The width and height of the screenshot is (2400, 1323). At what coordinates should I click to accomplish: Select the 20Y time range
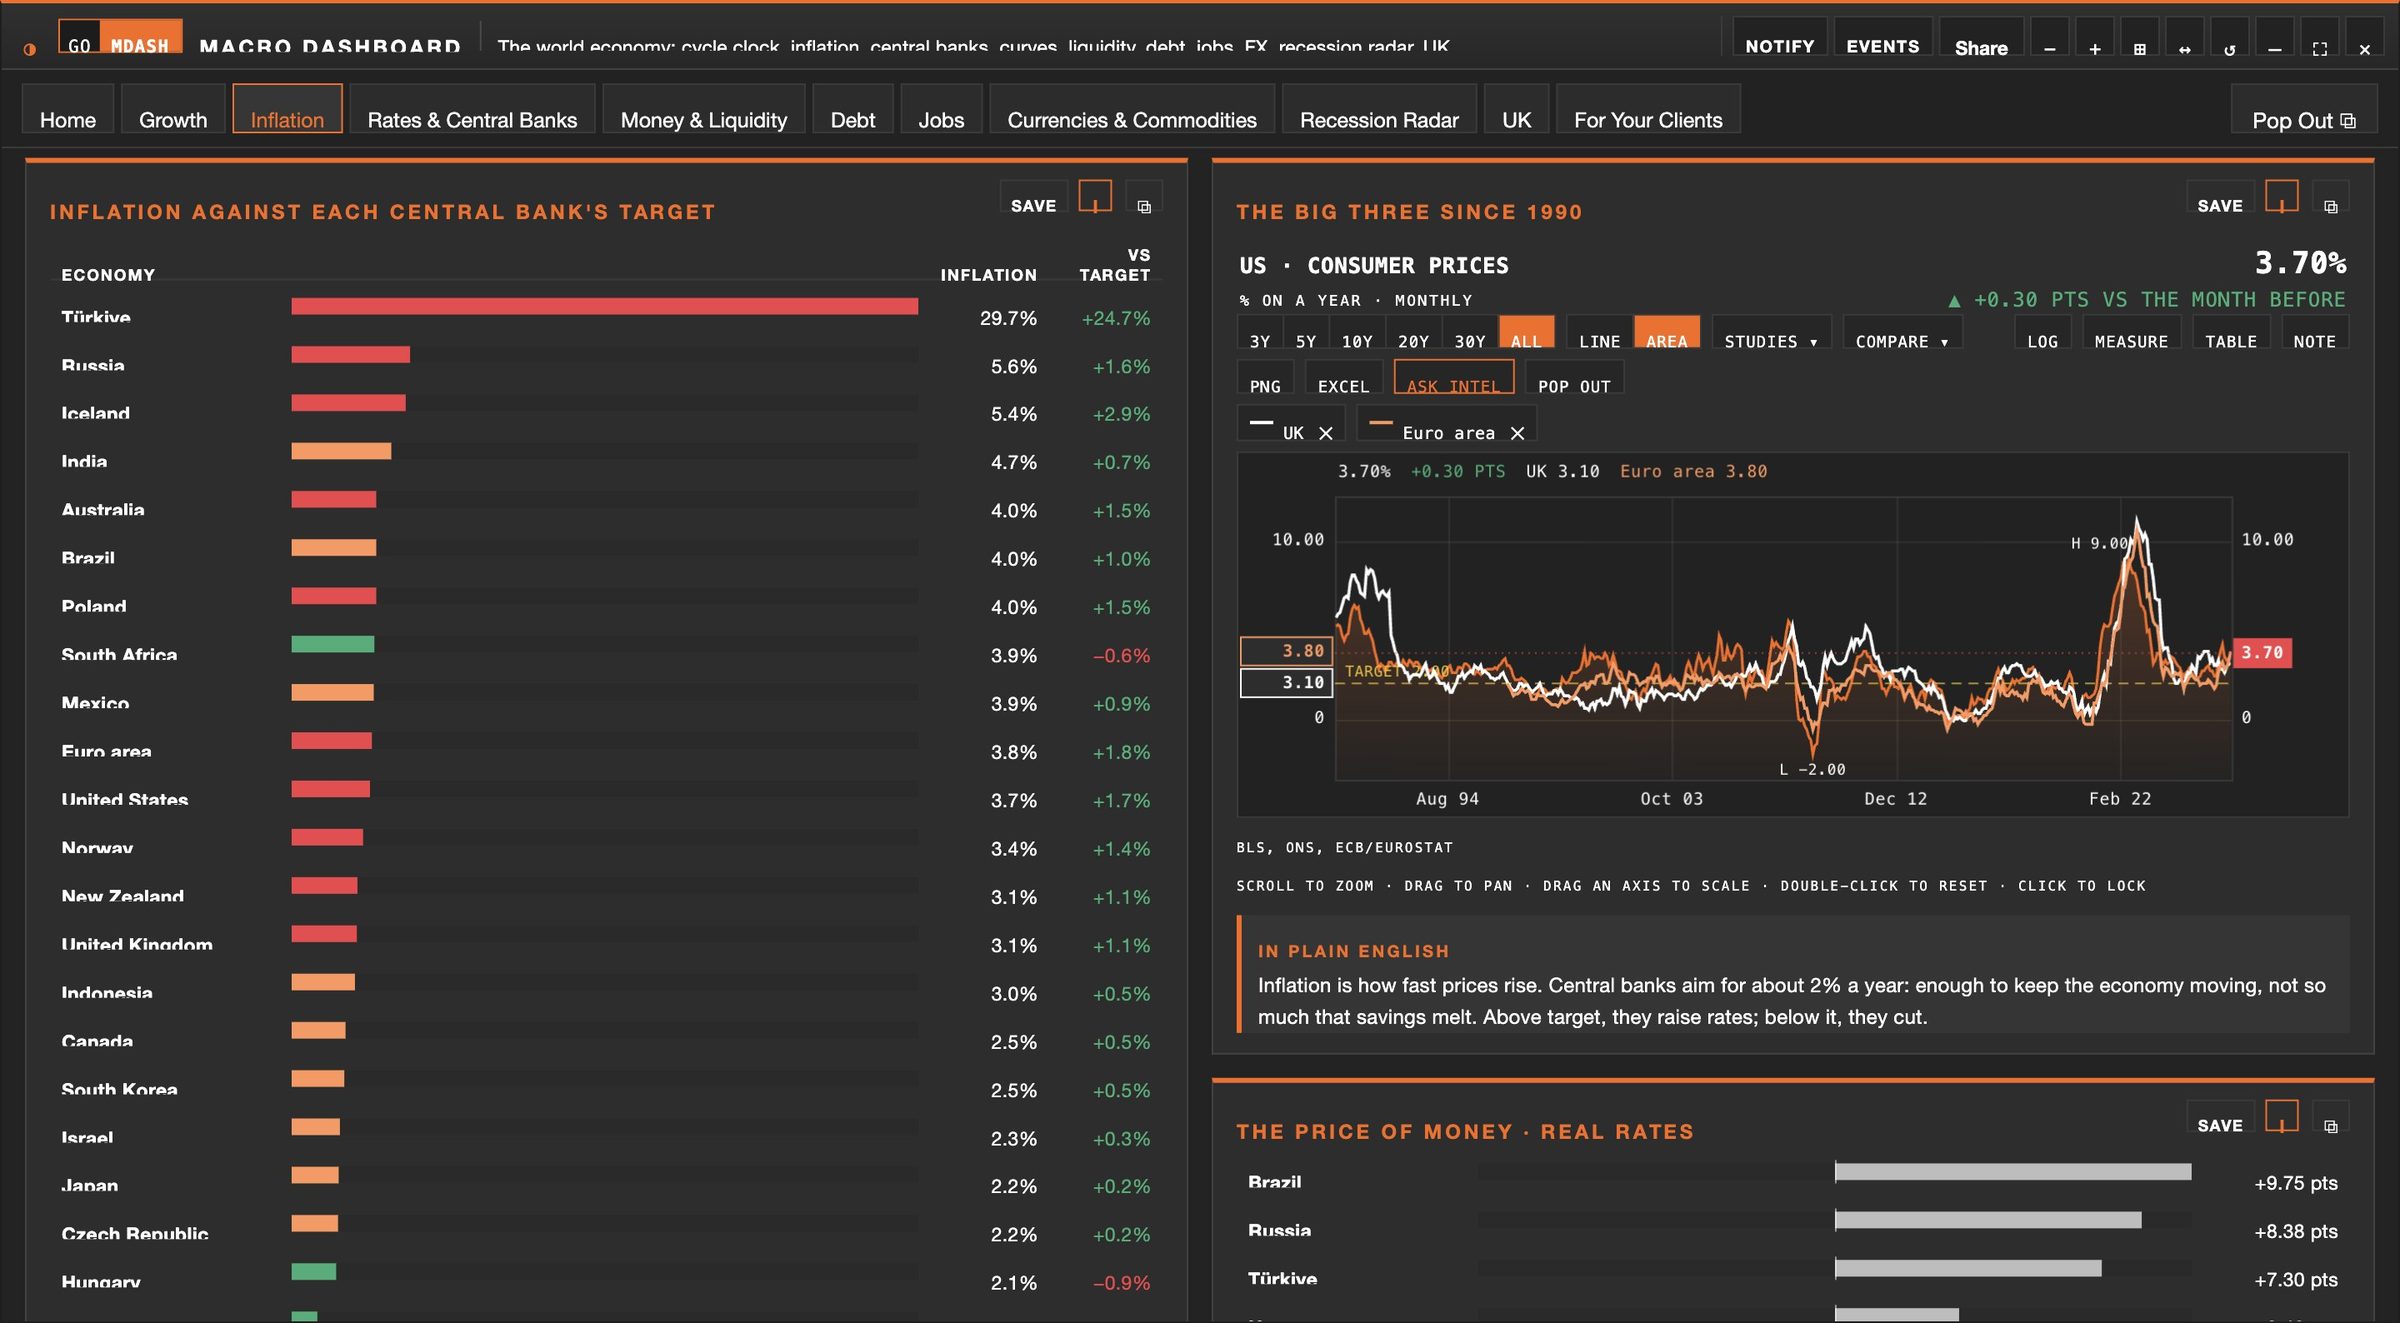point(1413,332)
